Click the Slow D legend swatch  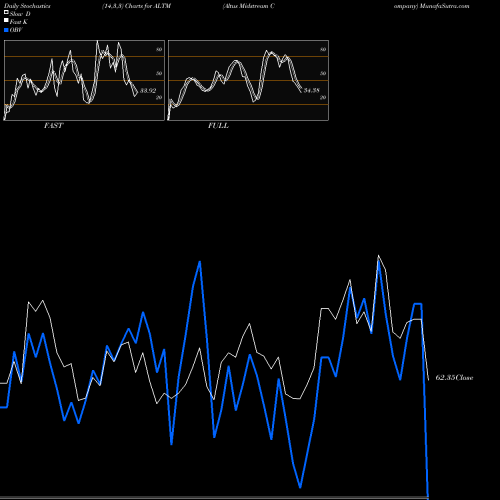[x=6, y=13]
